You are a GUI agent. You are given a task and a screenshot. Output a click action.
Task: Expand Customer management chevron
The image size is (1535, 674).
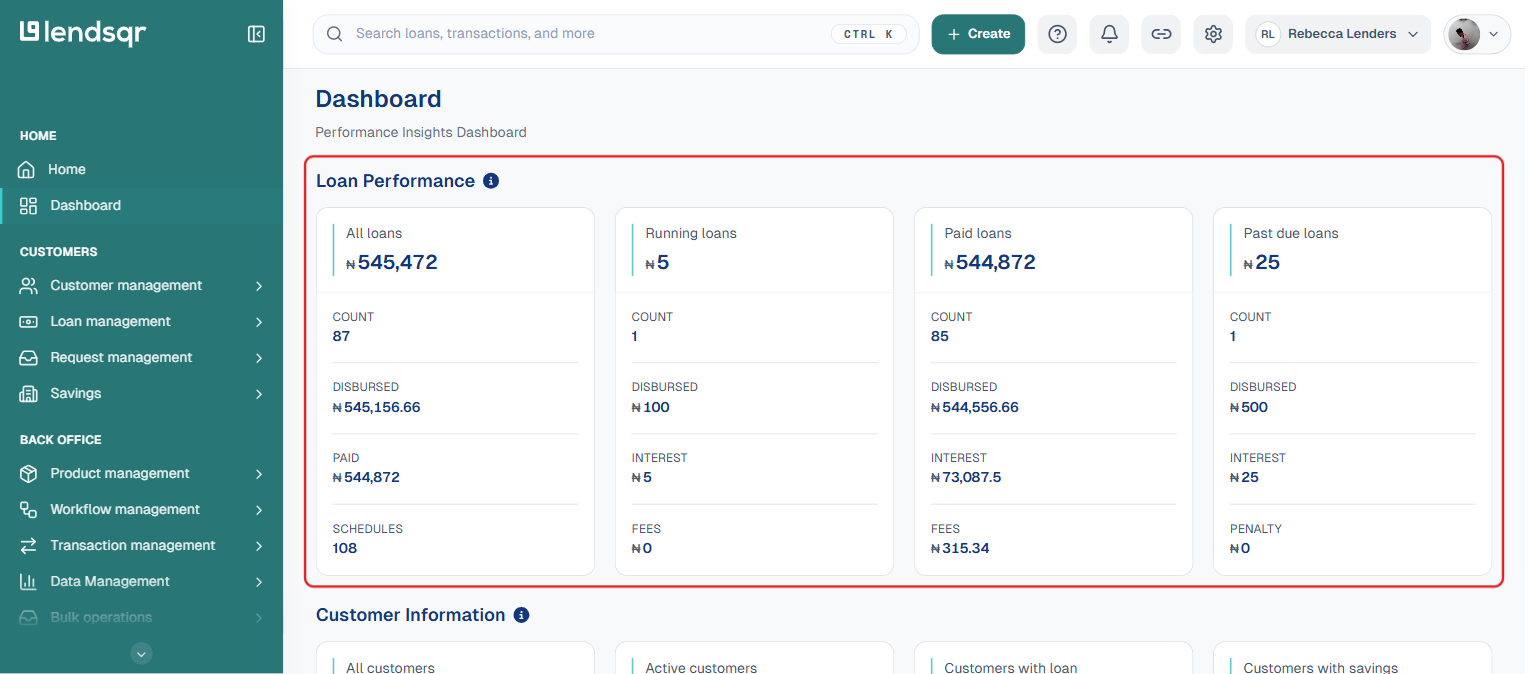pos(259,286)
